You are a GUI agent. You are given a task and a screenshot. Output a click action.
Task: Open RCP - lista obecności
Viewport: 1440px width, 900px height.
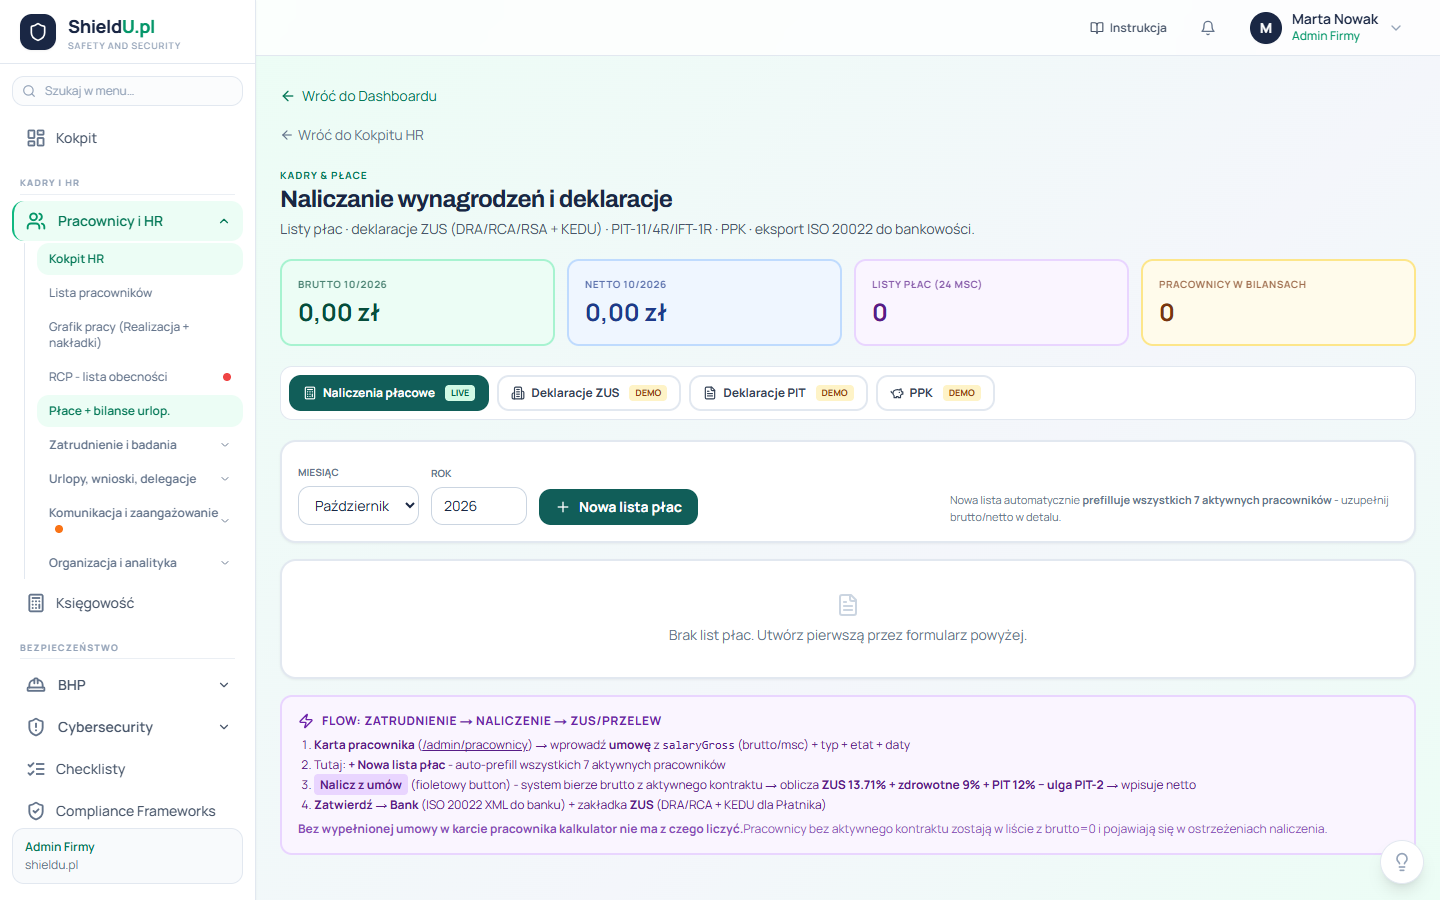140,377
